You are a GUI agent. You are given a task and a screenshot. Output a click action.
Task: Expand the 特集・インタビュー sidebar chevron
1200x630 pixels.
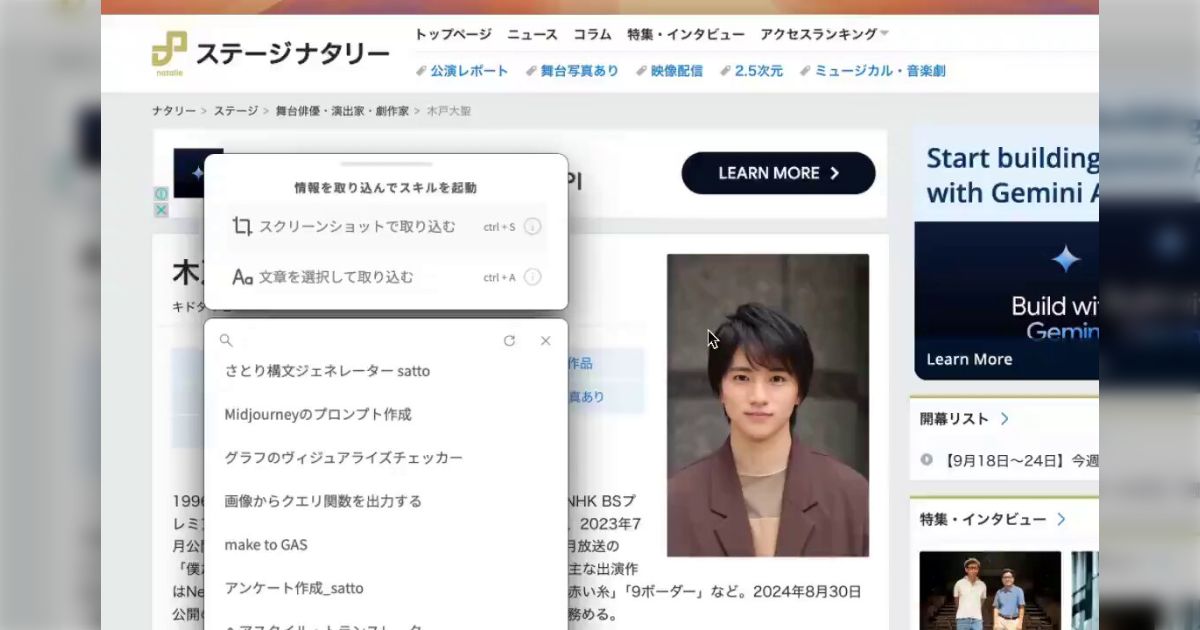coord(1062,519)
